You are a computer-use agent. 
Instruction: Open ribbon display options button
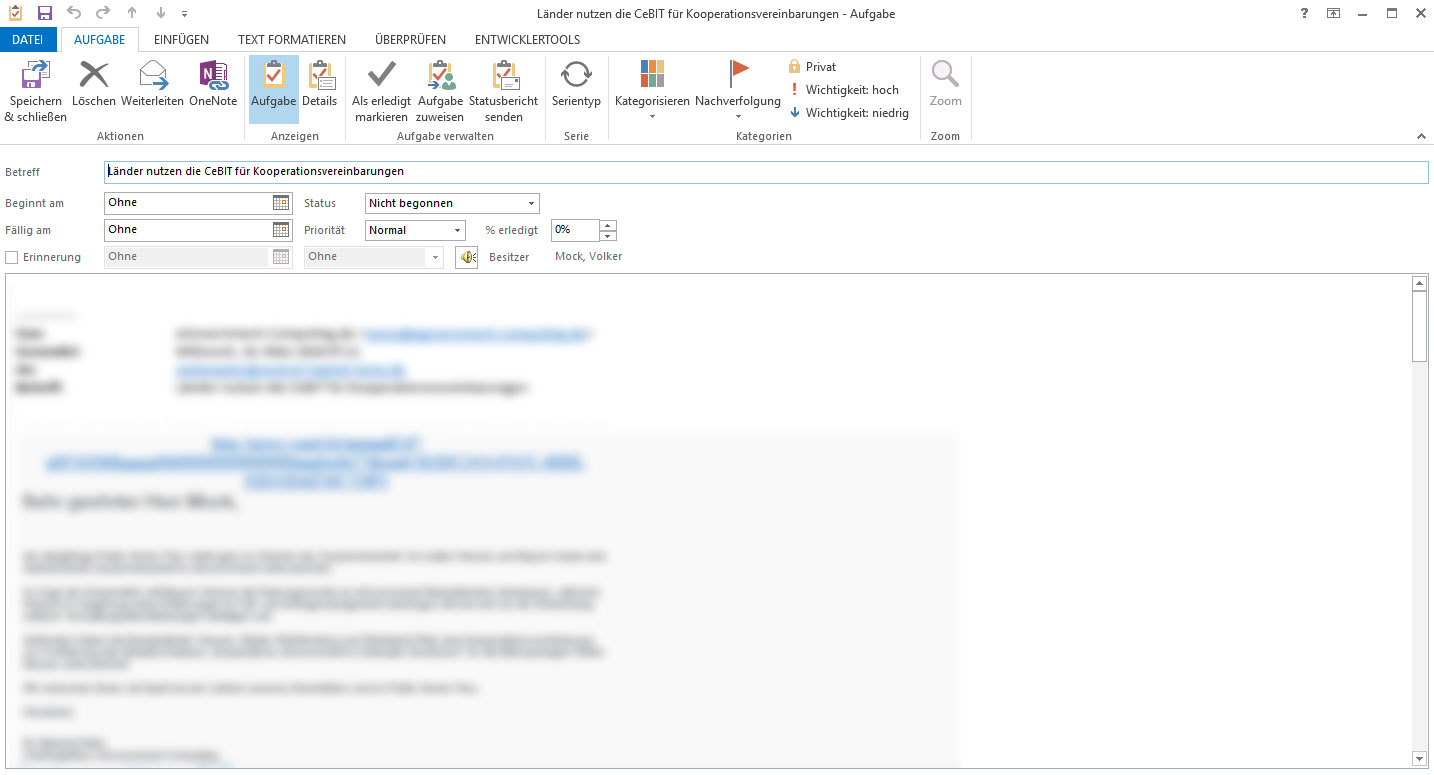1333,13
